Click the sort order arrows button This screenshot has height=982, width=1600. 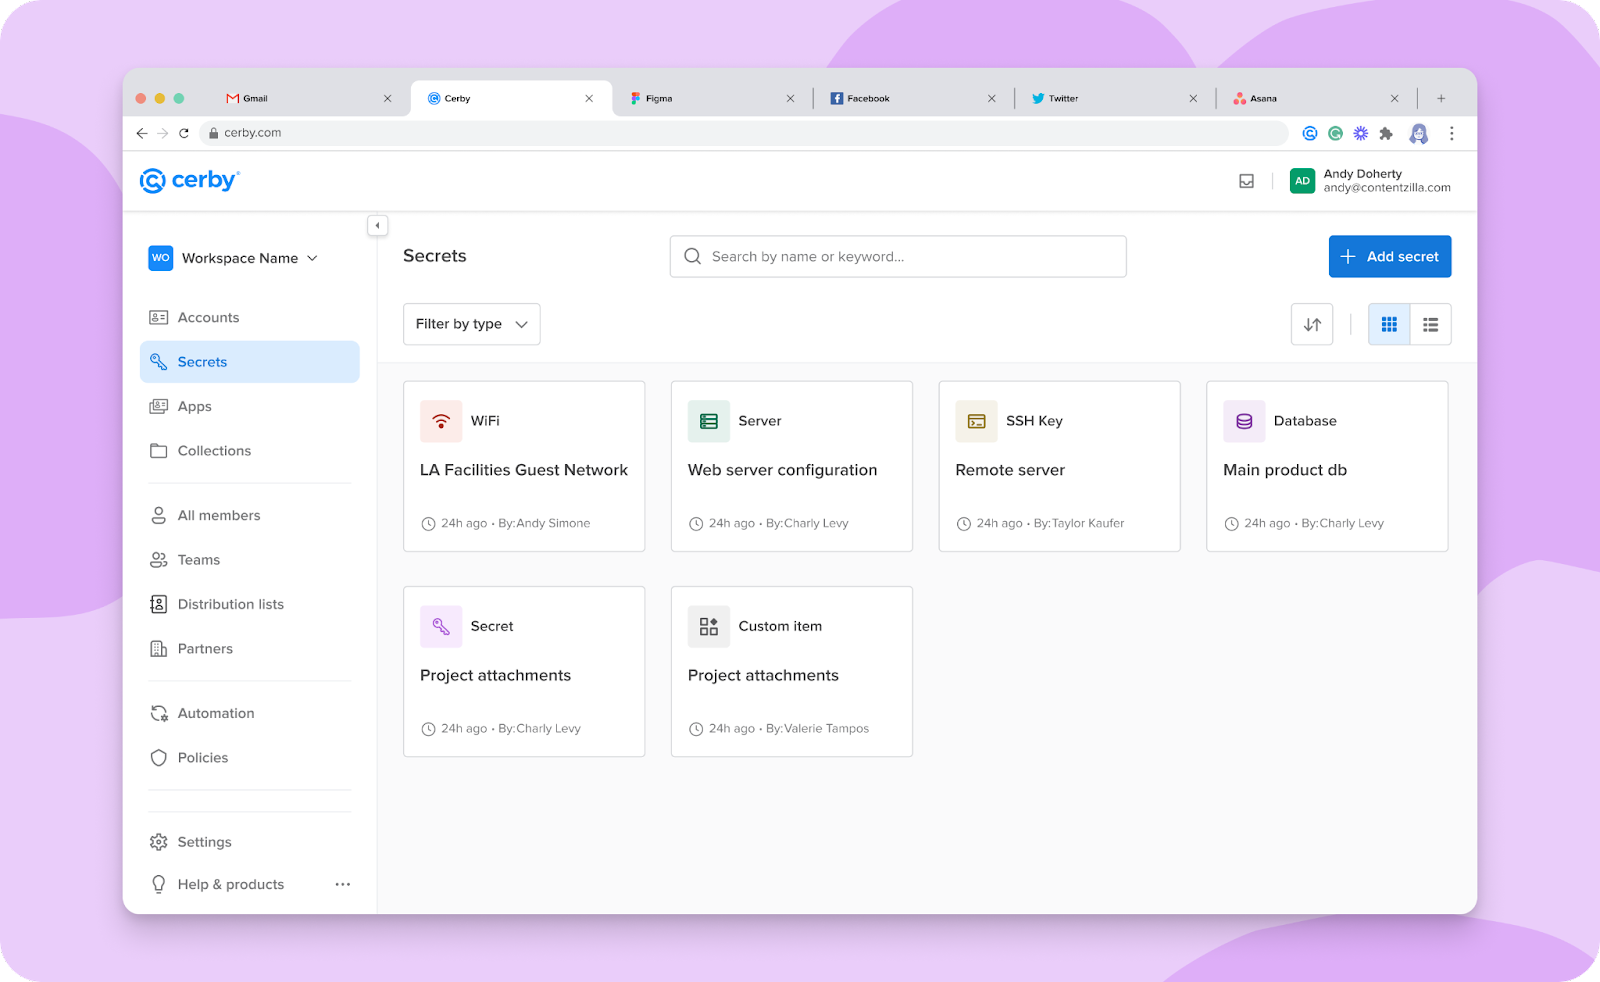pyautogui.click(x=1312, y=324)
